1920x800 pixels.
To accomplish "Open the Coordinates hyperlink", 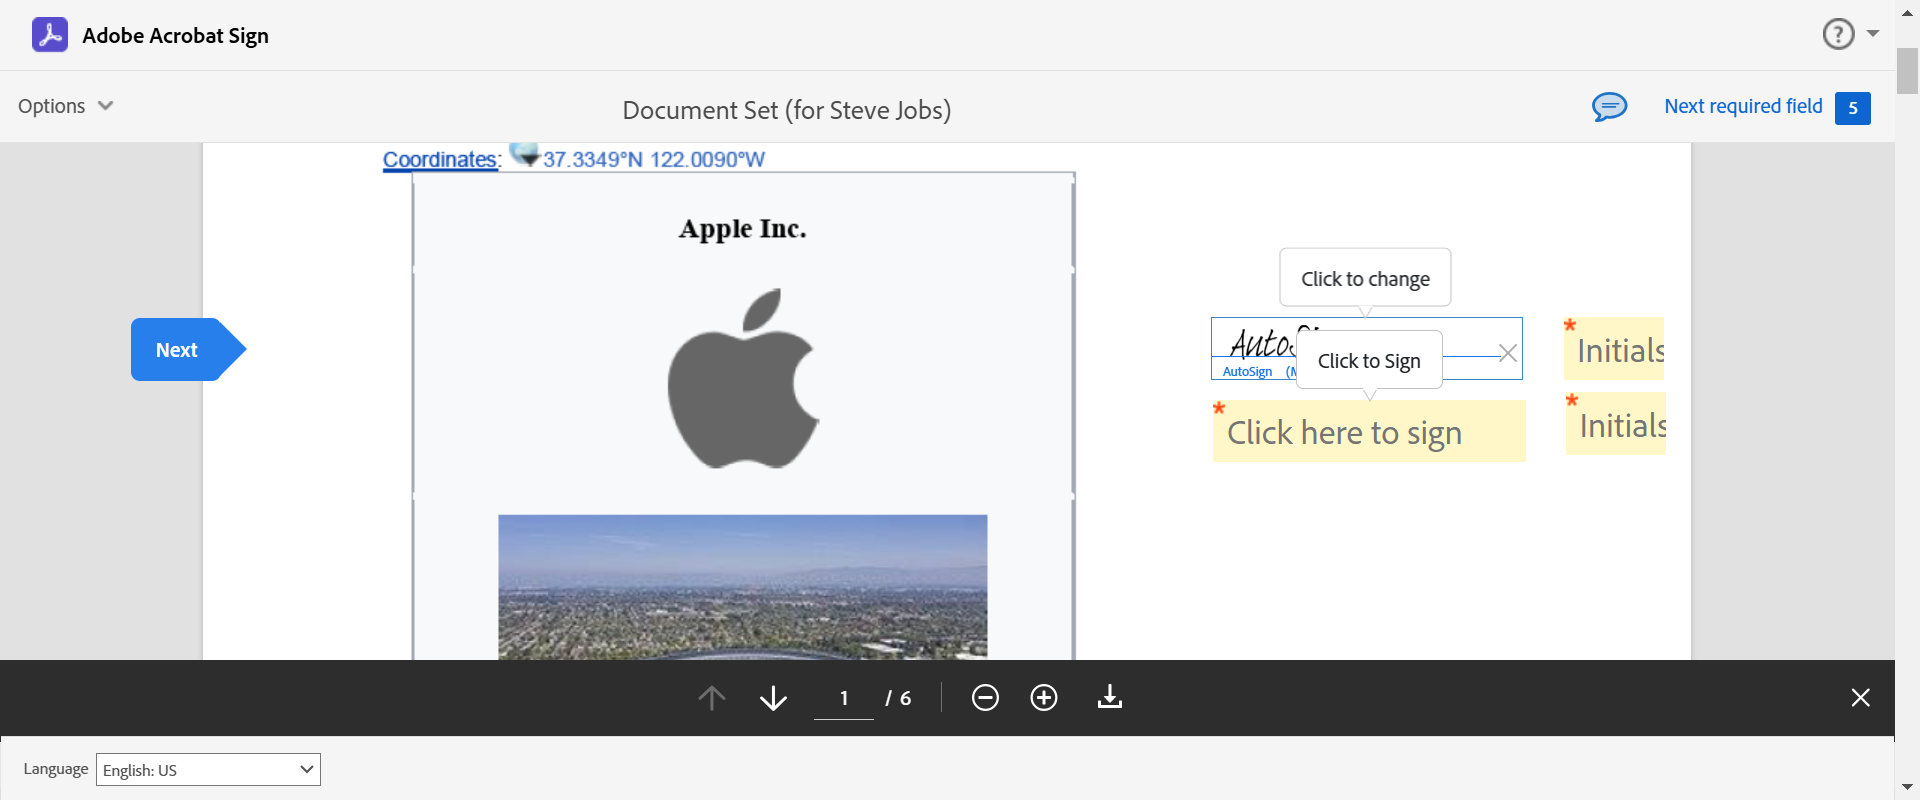I will coord(440,160).
